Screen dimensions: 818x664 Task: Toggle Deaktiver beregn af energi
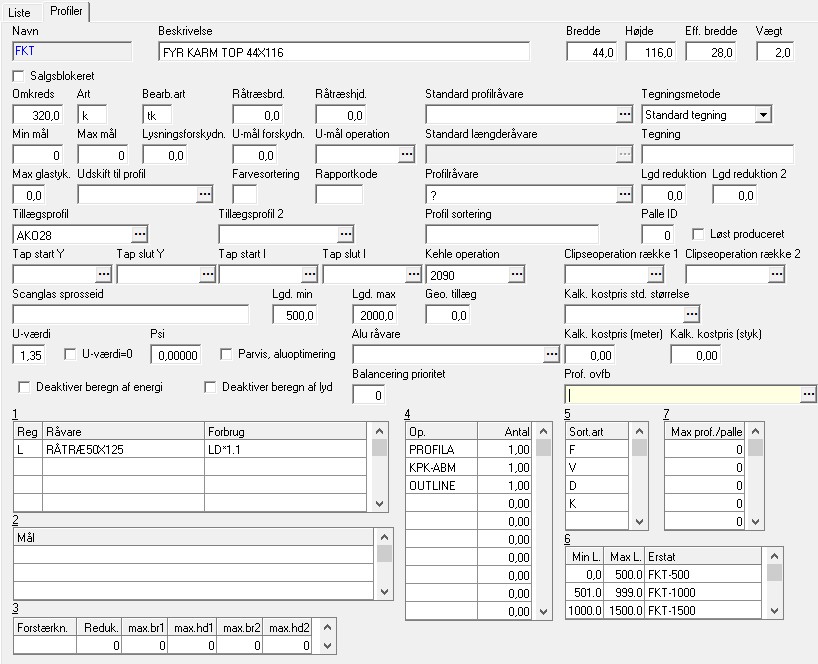point(25,387)
